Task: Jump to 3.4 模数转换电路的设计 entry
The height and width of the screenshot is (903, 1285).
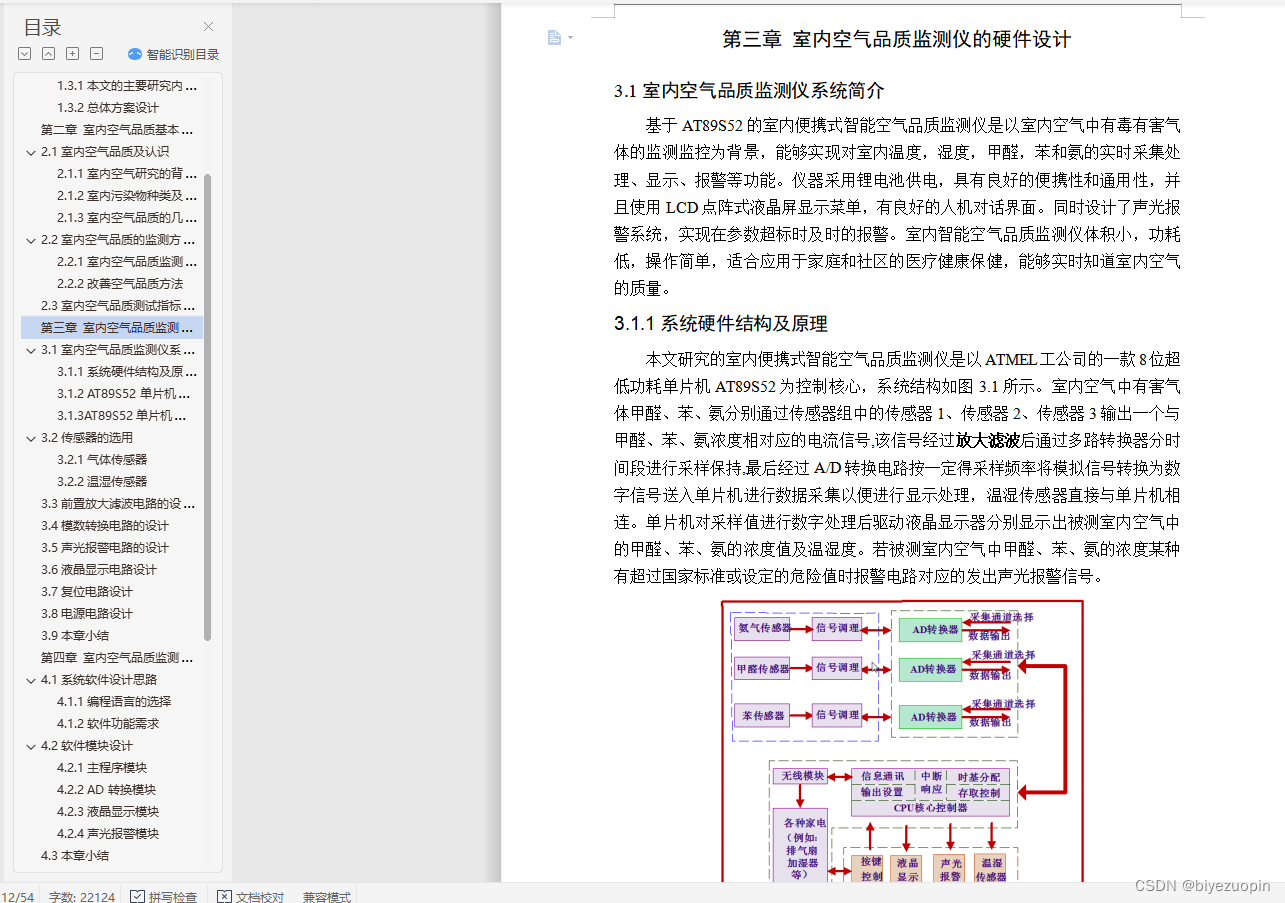Action: point(105,526)
